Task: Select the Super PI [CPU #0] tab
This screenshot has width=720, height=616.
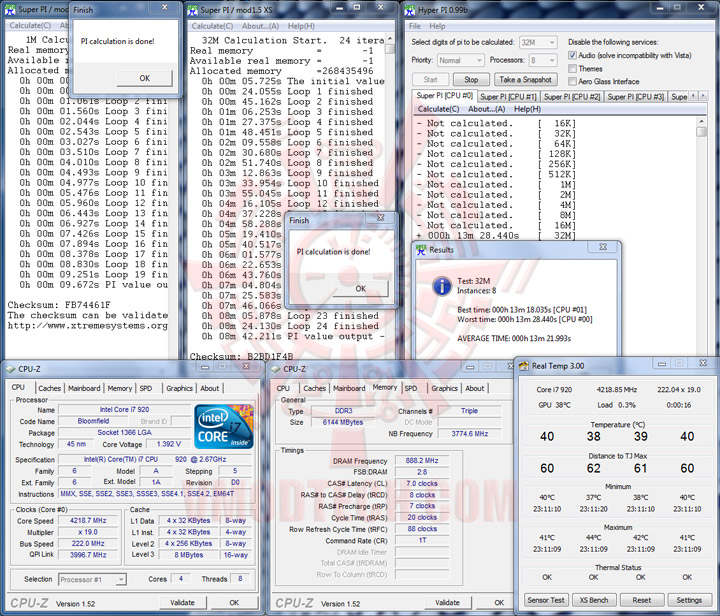Action: (444, 95)
